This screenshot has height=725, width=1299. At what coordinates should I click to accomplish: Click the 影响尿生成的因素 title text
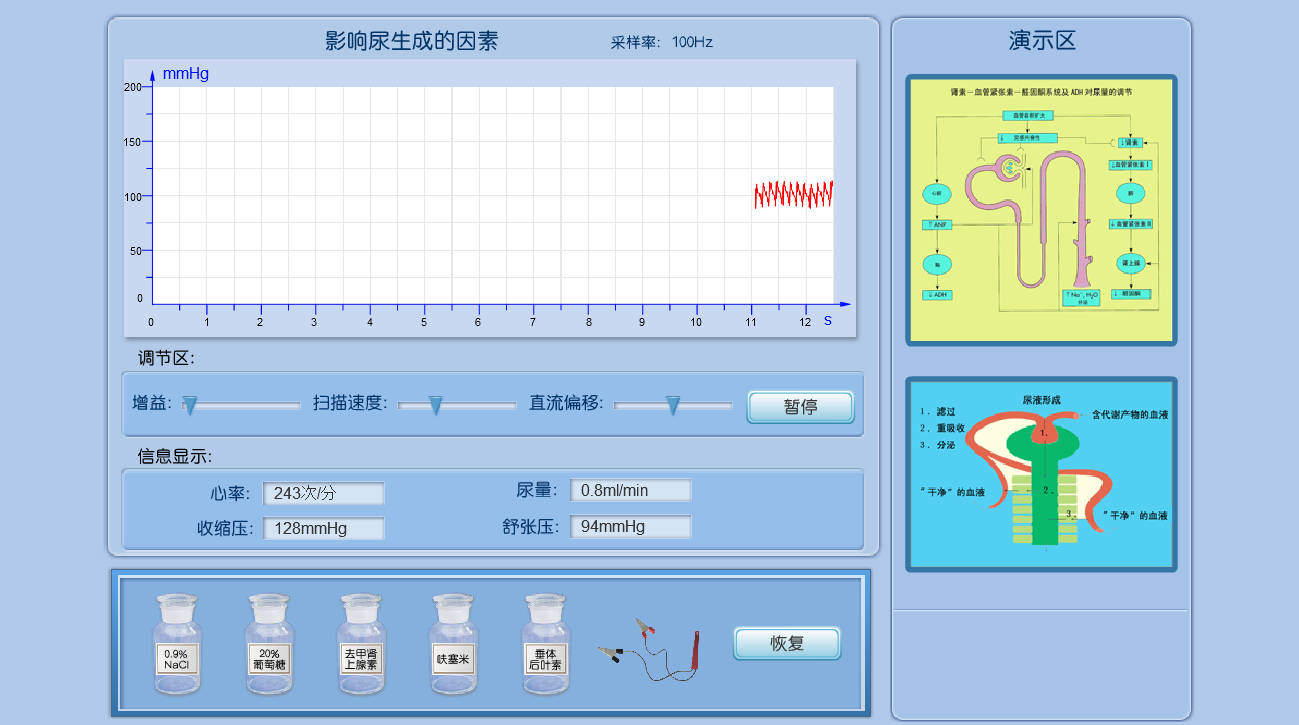point(411,41)
